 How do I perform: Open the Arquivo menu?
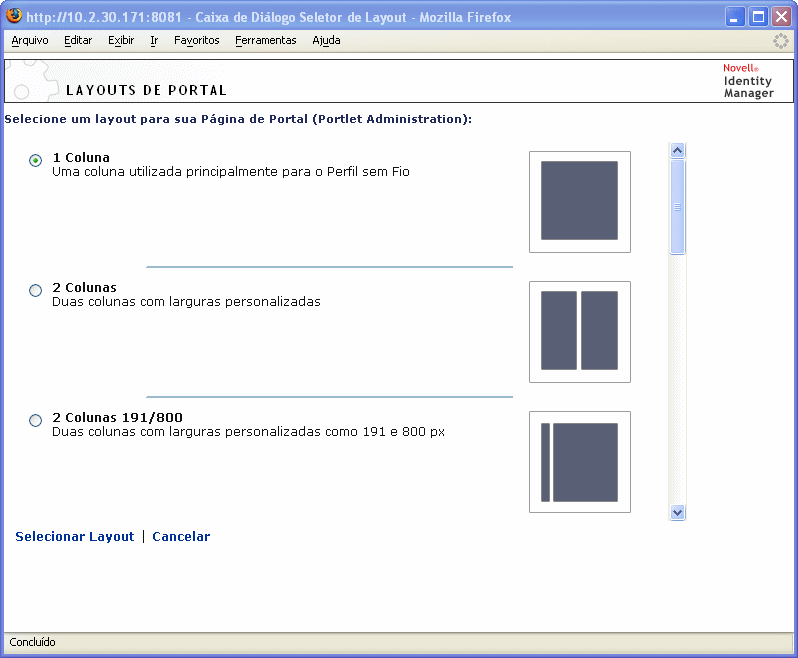click(x=30, y=40)
